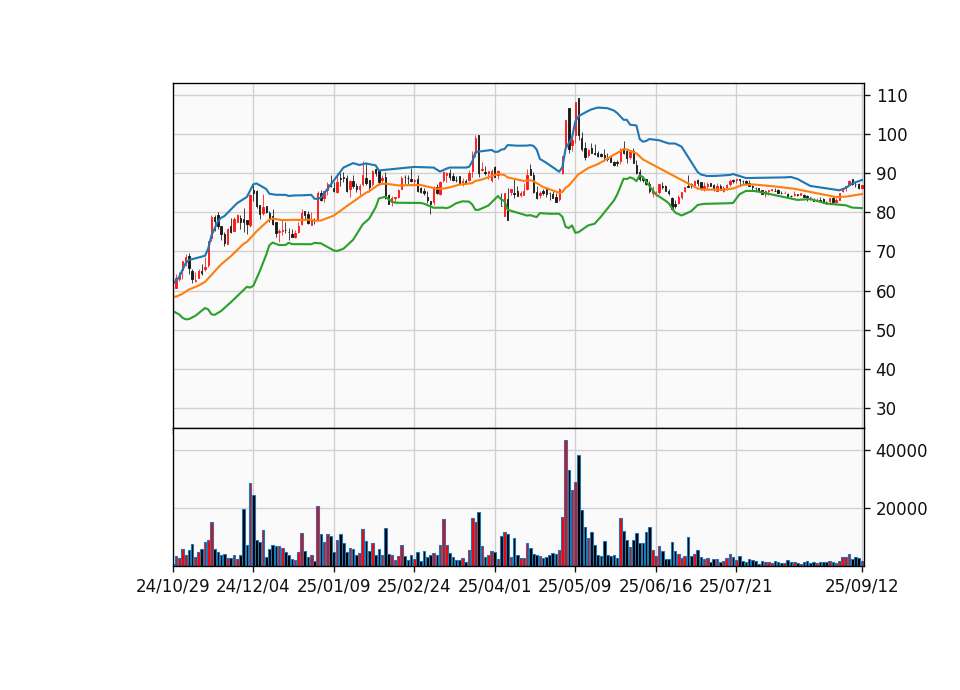Viewport: 960px width, 690px height.
Task: Click the 25/05/09 date label
Action: [x=575, y=586]
